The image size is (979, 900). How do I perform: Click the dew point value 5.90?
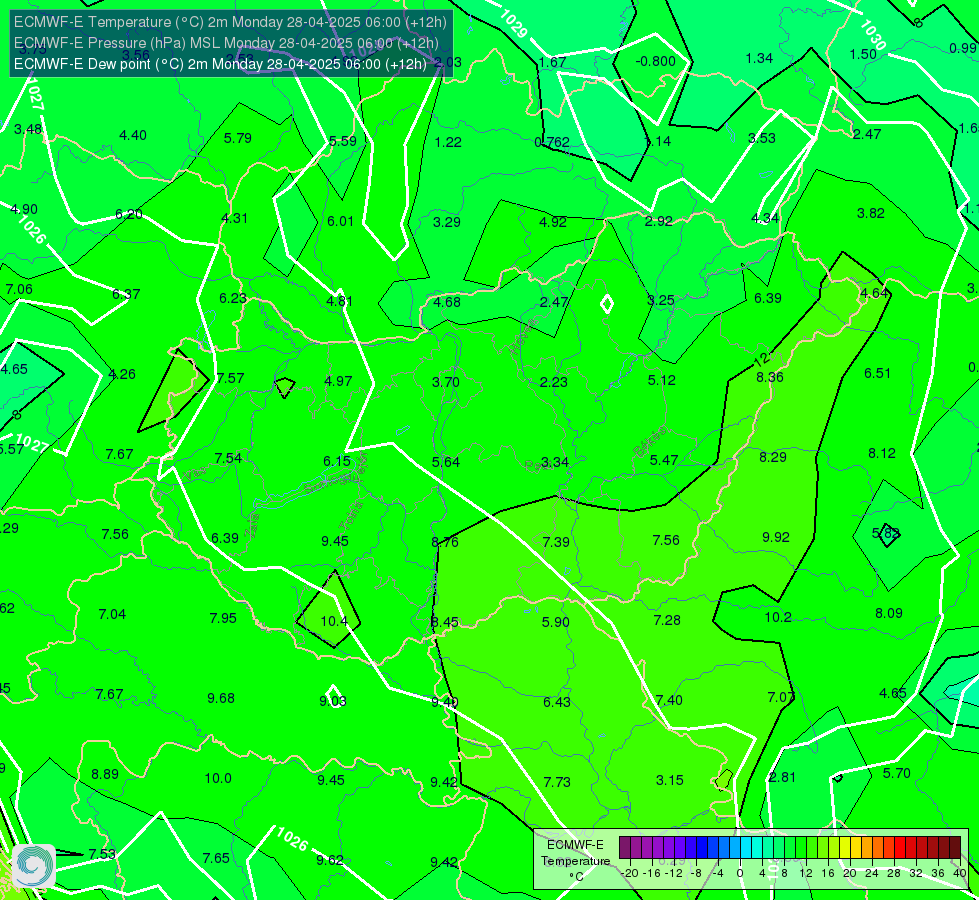pyautogui.click(x=556, y=622)
